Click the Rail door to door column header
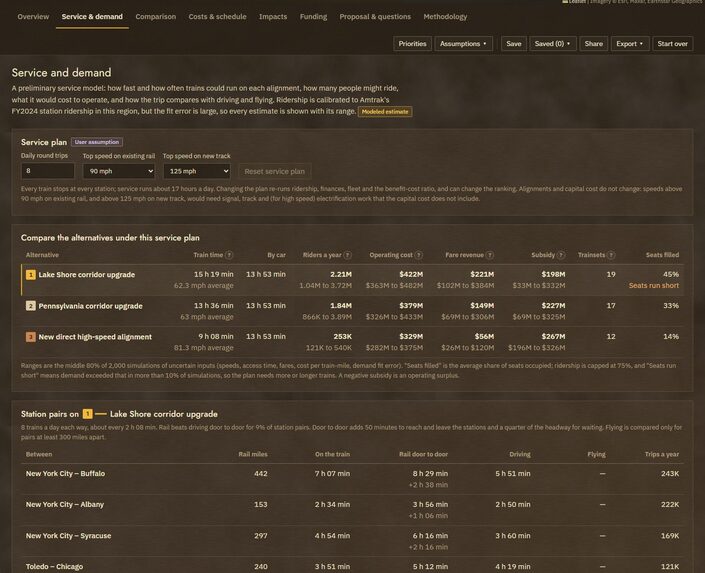The width and height of the screenshot is (705, 573). [x=424, y=454]
